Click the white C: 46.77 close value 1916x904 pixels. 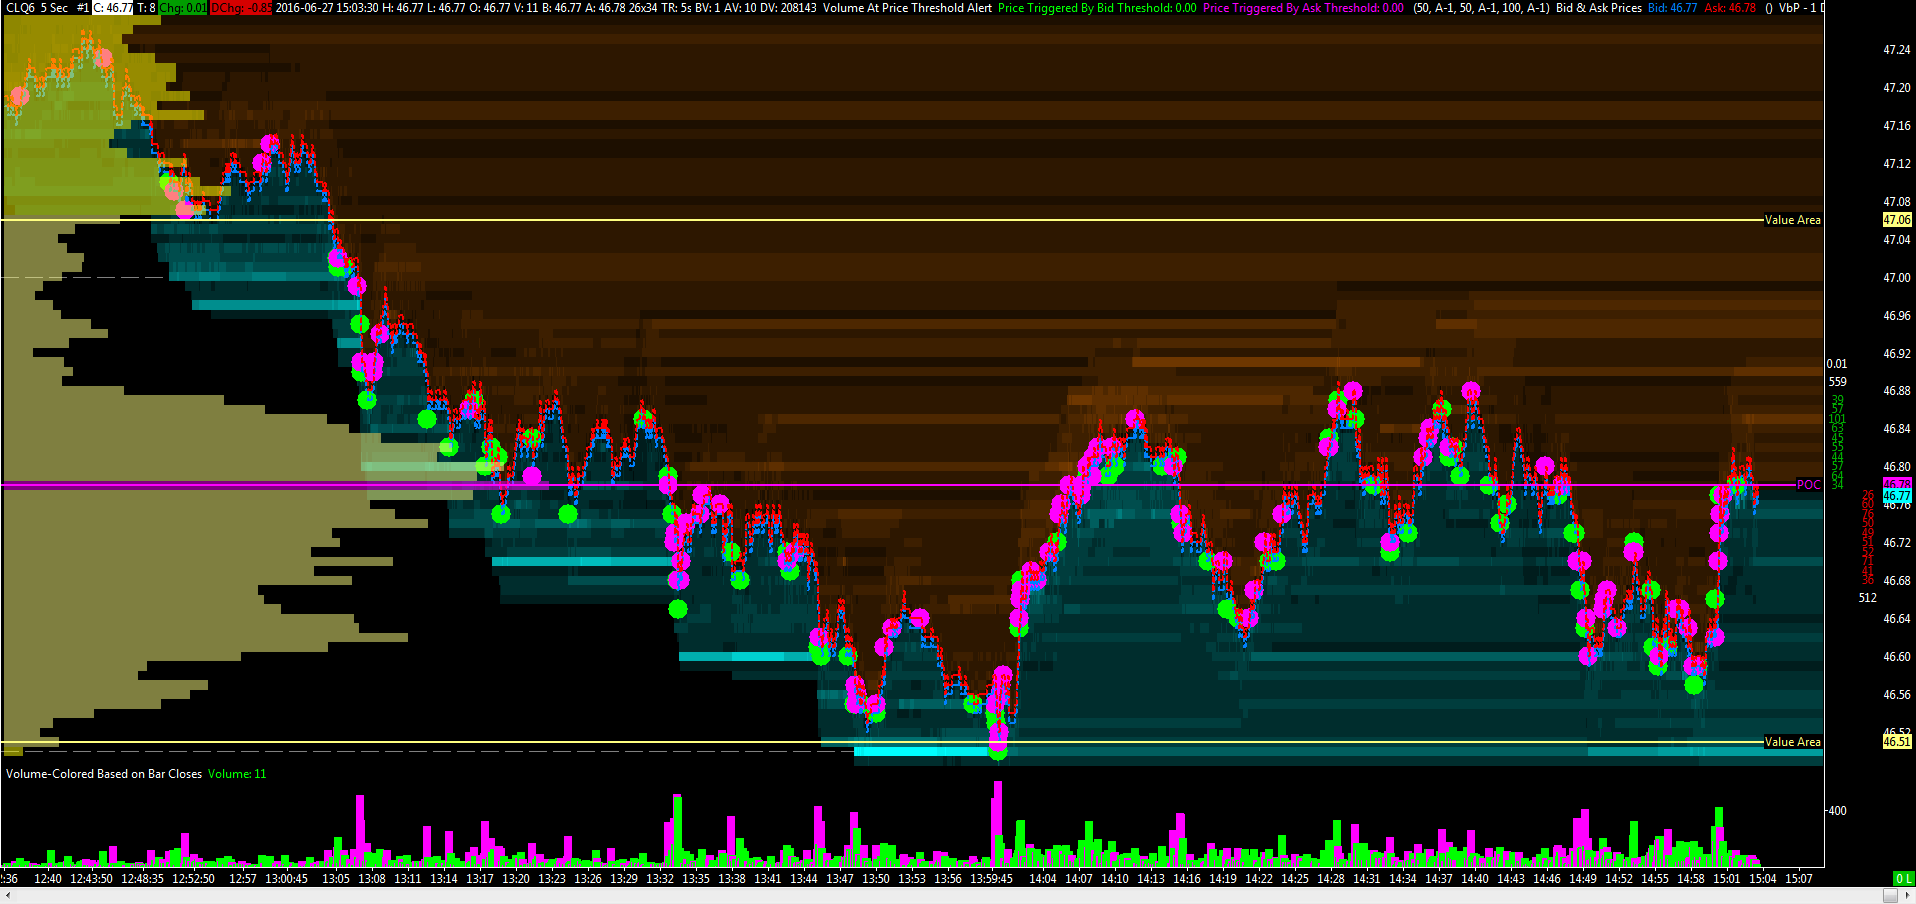[x=113, y=8]
